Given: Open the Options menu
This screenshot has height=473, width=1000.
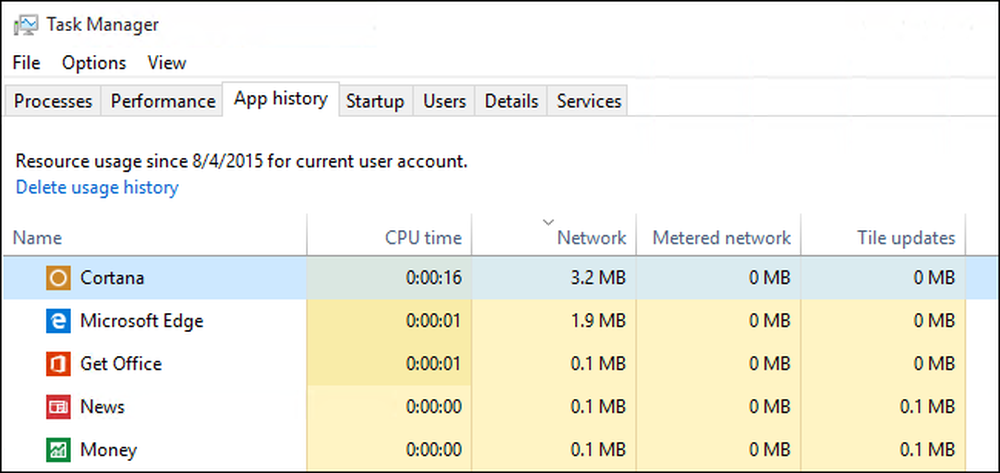Looking at the screenshot, I should click(x=94, y=63).
